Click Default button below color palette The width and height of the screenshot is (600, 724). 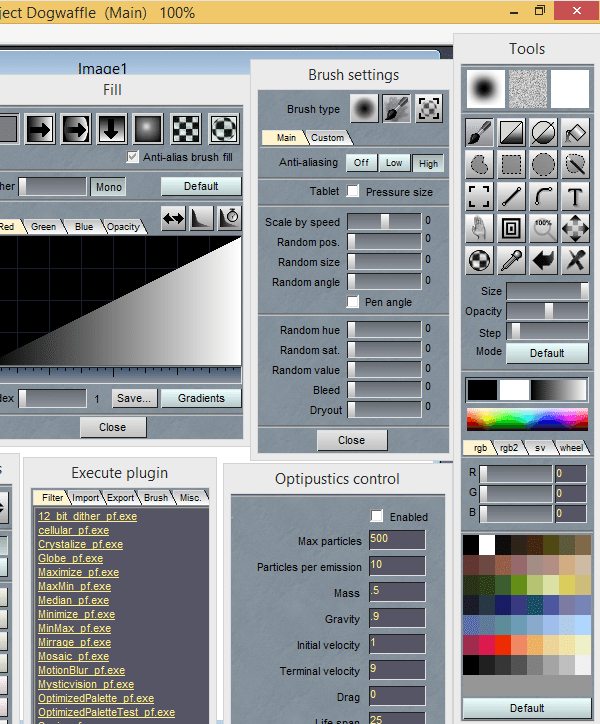click(527, 708)
